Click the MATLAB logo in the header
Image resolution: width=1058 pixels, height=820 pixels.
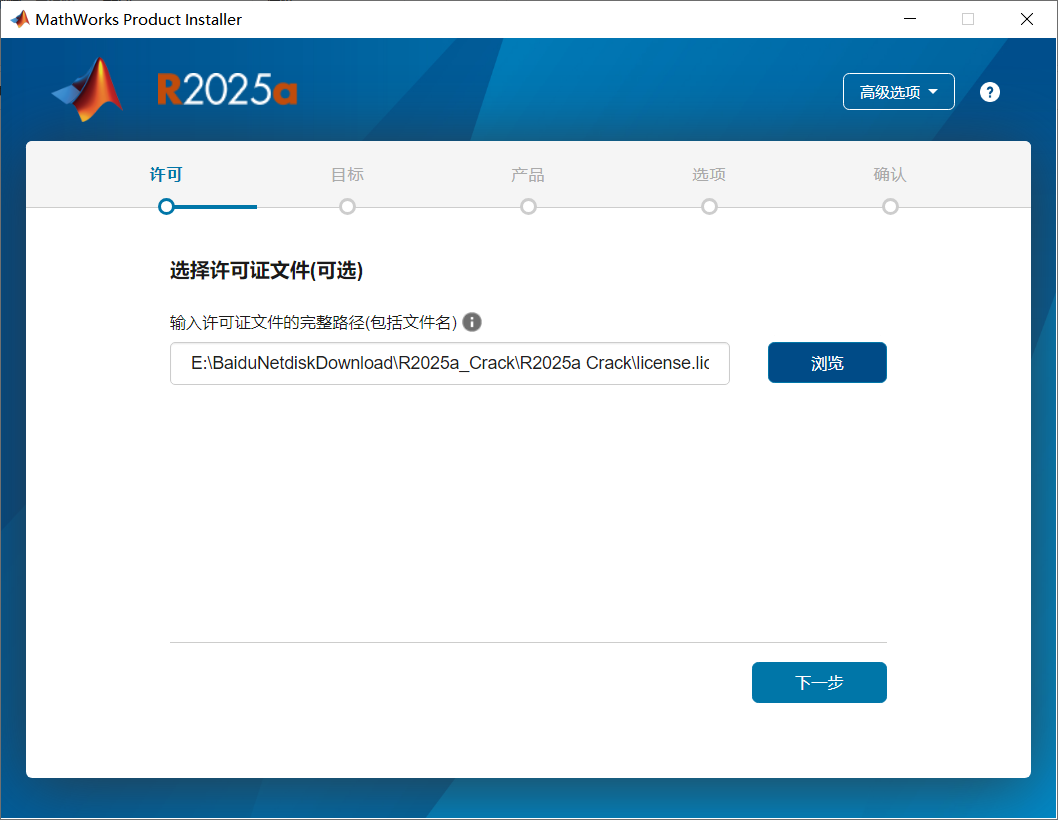point(88,90)
